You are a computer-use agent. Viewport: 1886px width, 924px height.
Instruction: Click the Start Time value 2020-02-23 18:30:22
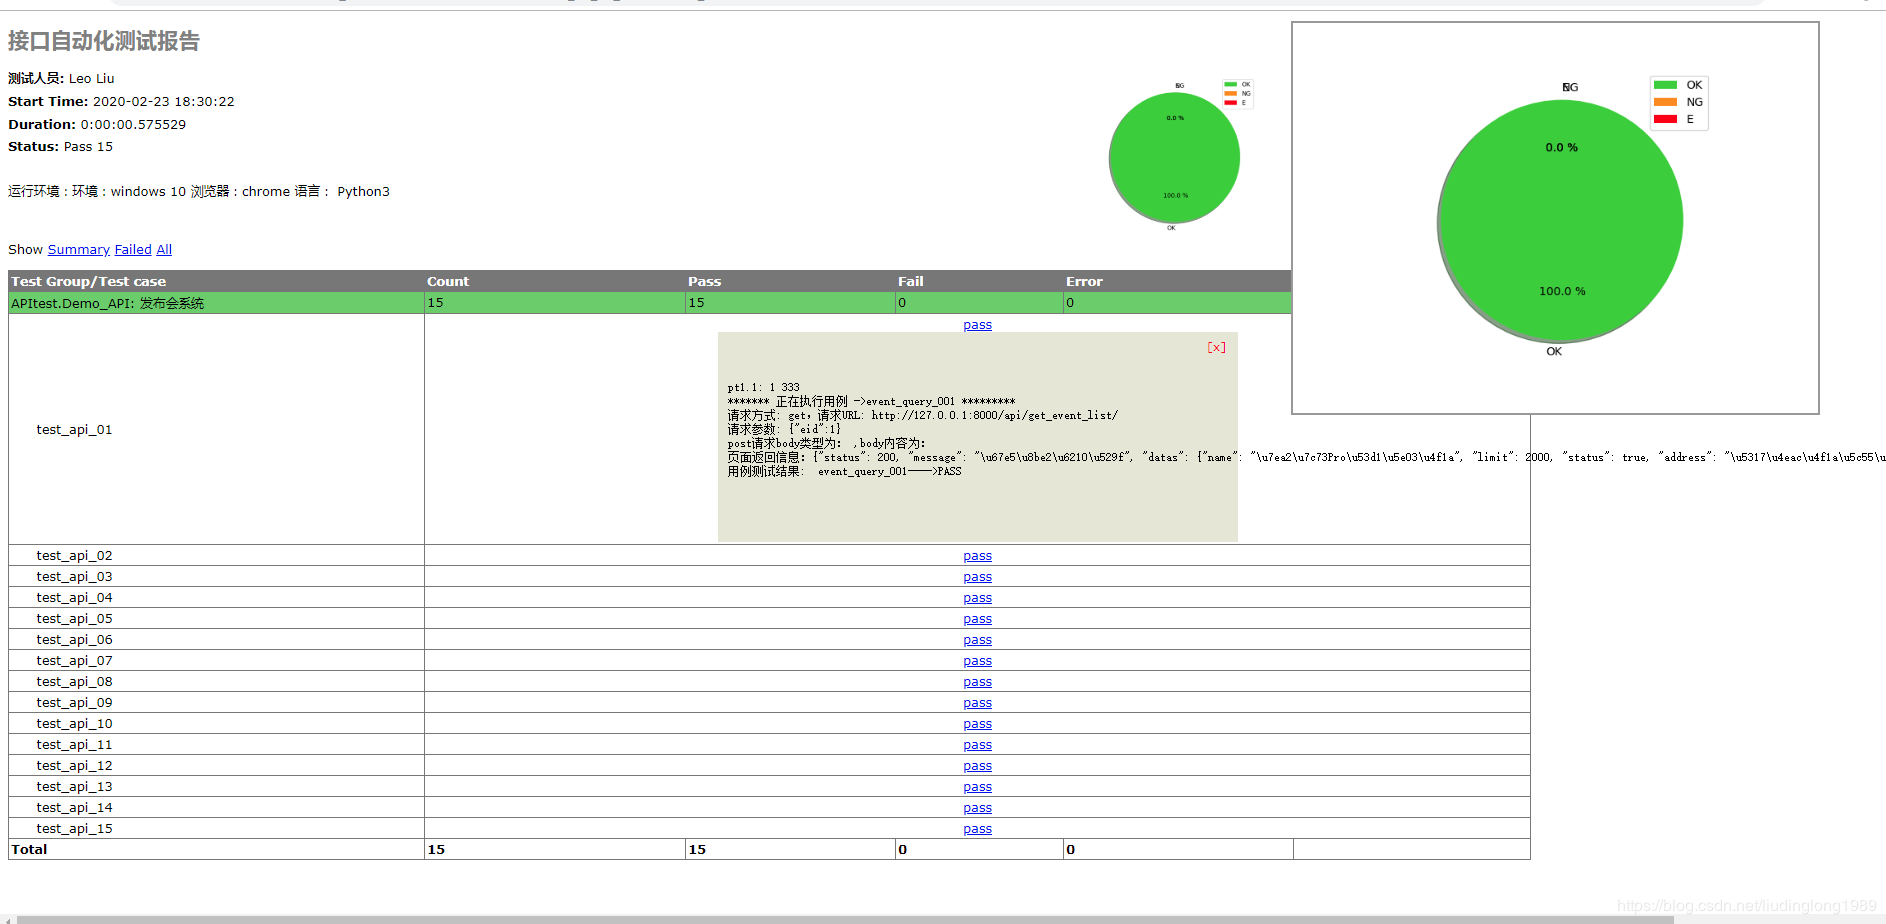click(x=164, y=102)
